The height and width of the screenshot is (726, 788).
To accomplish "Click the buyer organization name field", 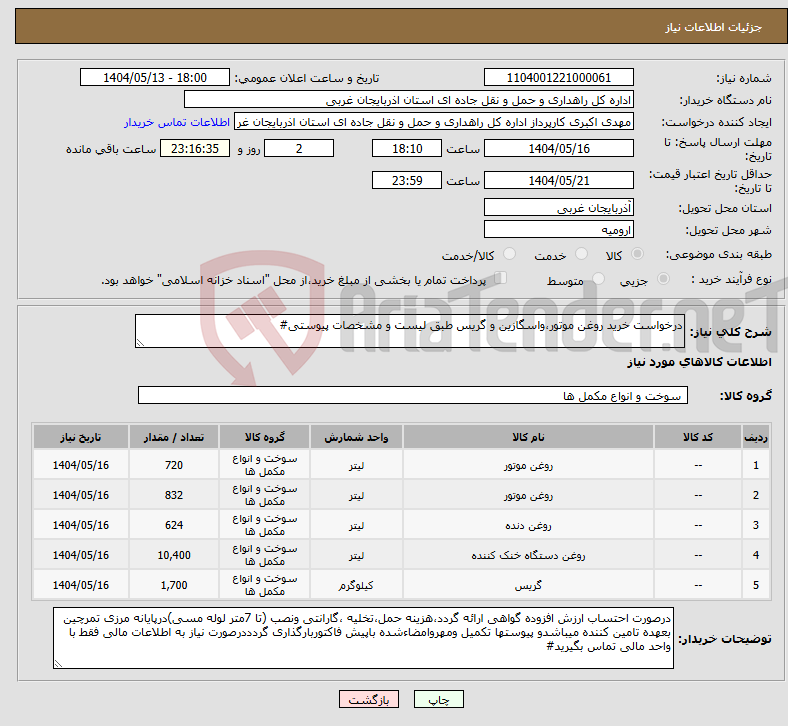I will [409, 100].
